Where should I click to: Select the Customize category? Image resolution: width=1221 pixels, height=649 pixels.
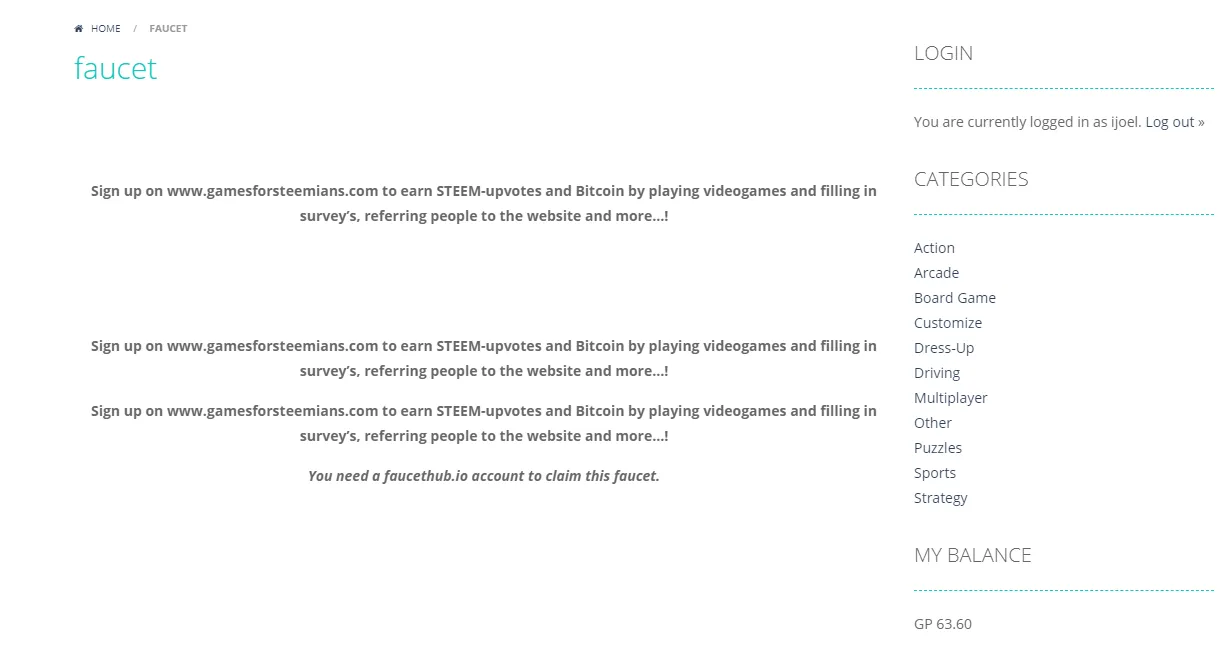pos(948,323)
